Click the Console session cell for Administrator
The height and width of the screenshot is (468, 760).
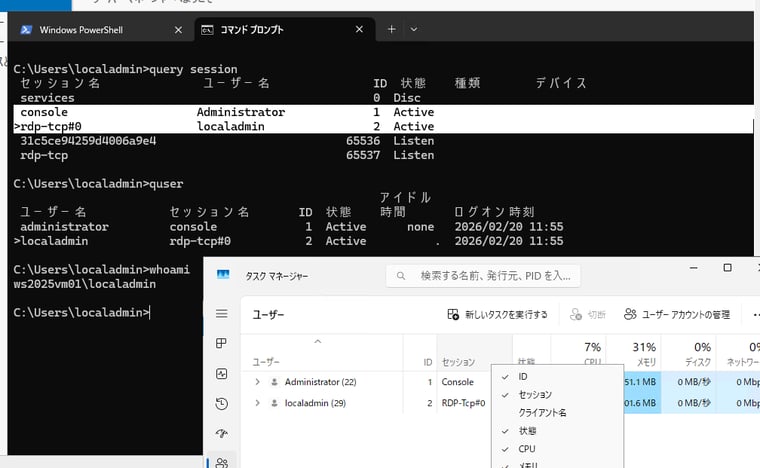(458, 382)
